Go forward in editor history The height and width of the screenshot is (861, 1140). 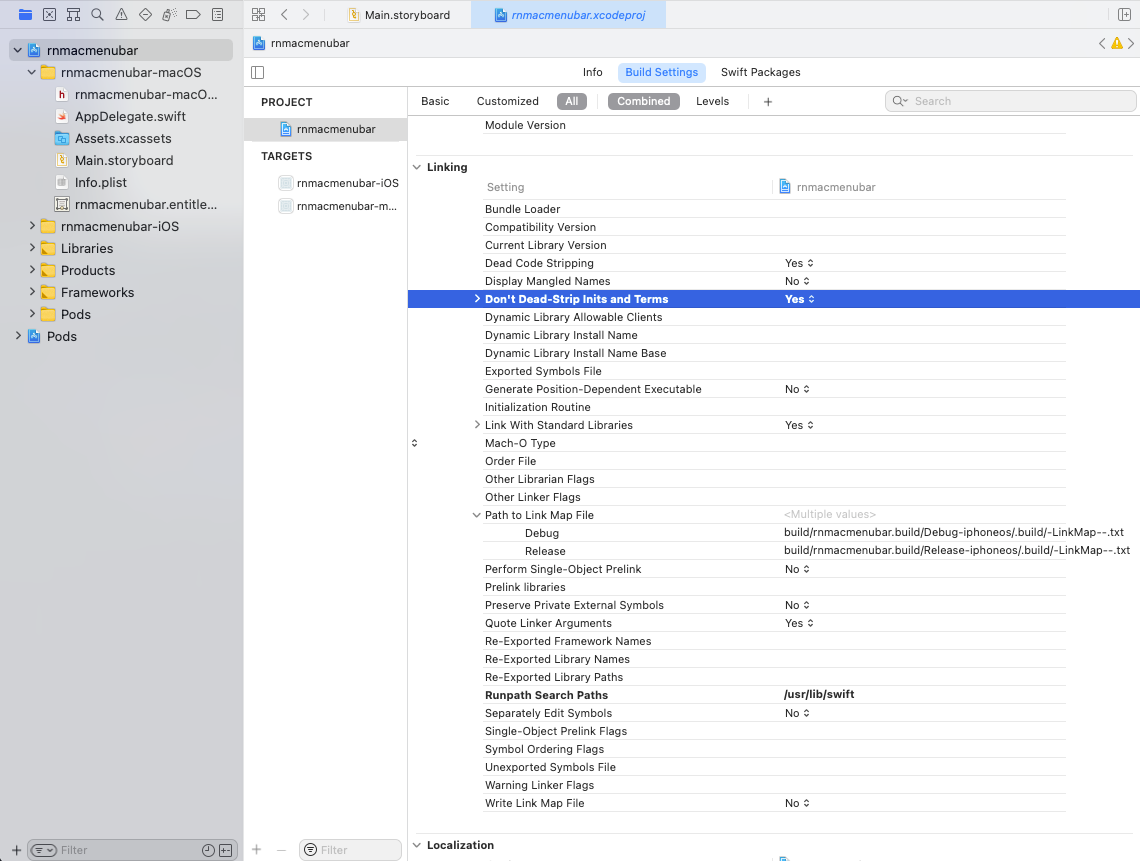[x=306, y=15]
